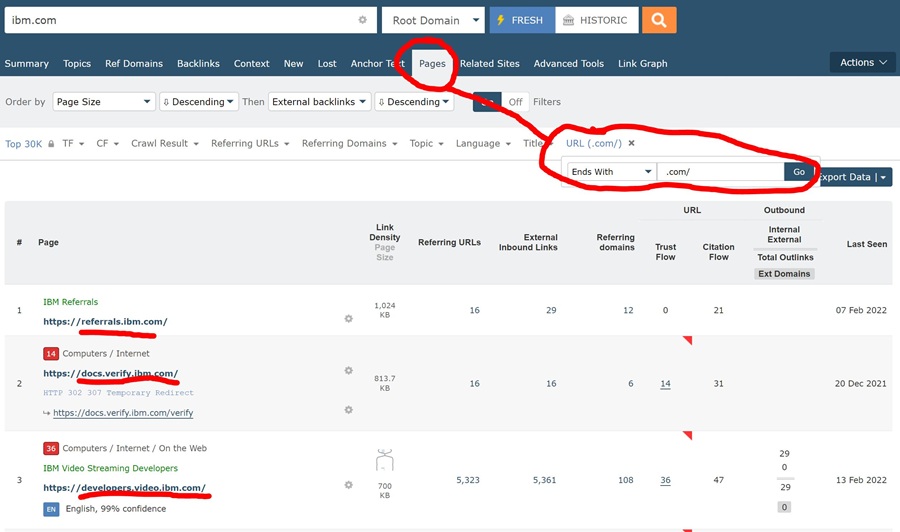Click the red 36 Trust Flow topic badge
This screenshot has width=900, height=532.
51,448
